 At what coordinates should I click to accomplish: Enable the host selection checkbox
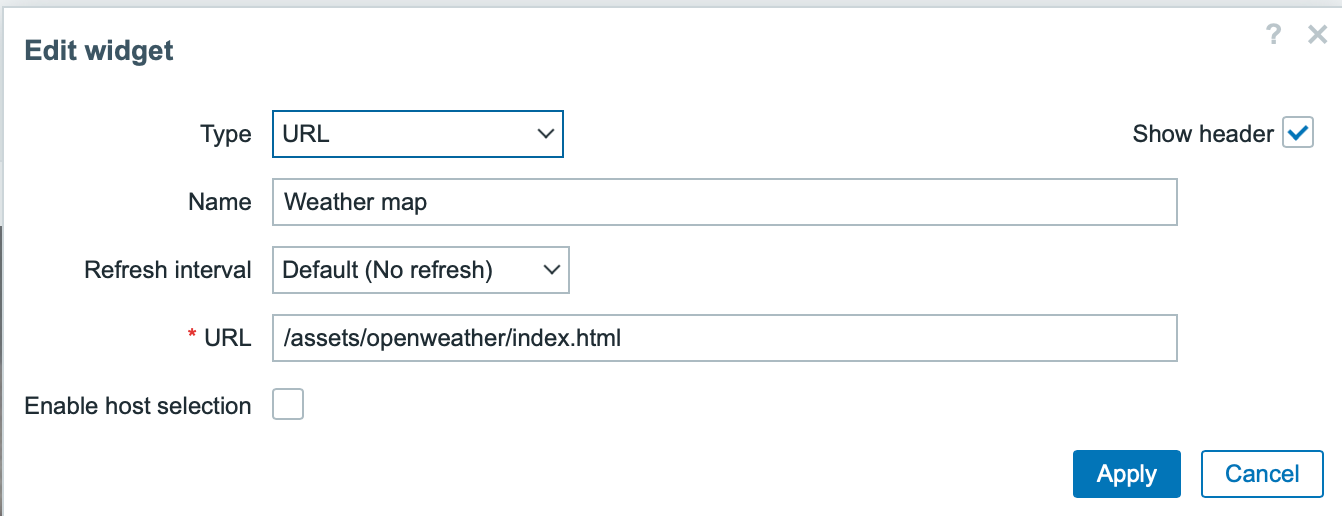point(288,405)
